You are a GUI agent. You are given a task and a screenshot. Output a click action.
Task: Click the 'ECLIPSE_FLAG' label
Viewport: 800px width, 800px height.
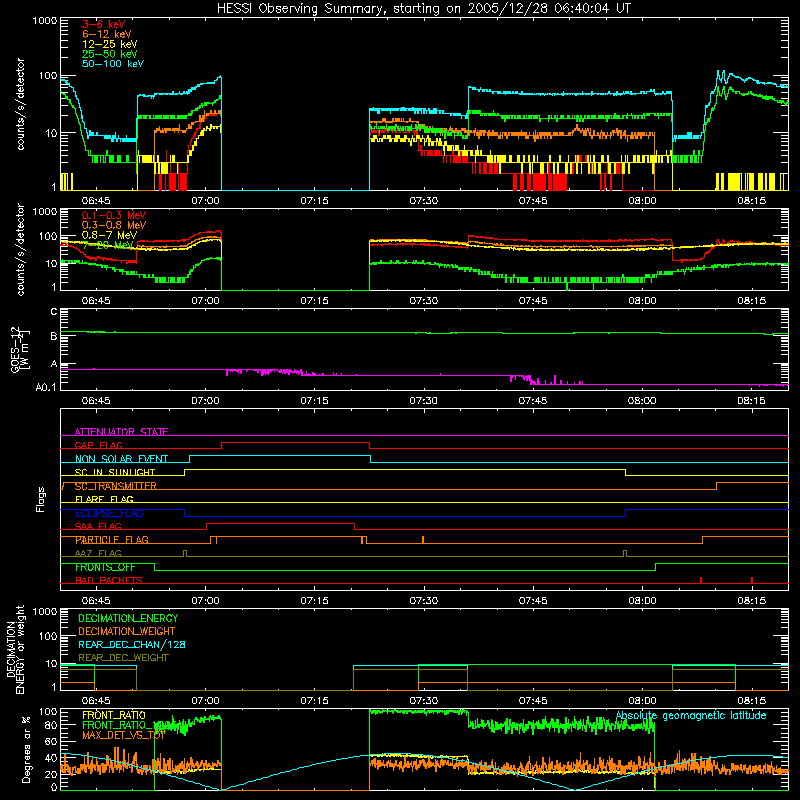(109, 513)
